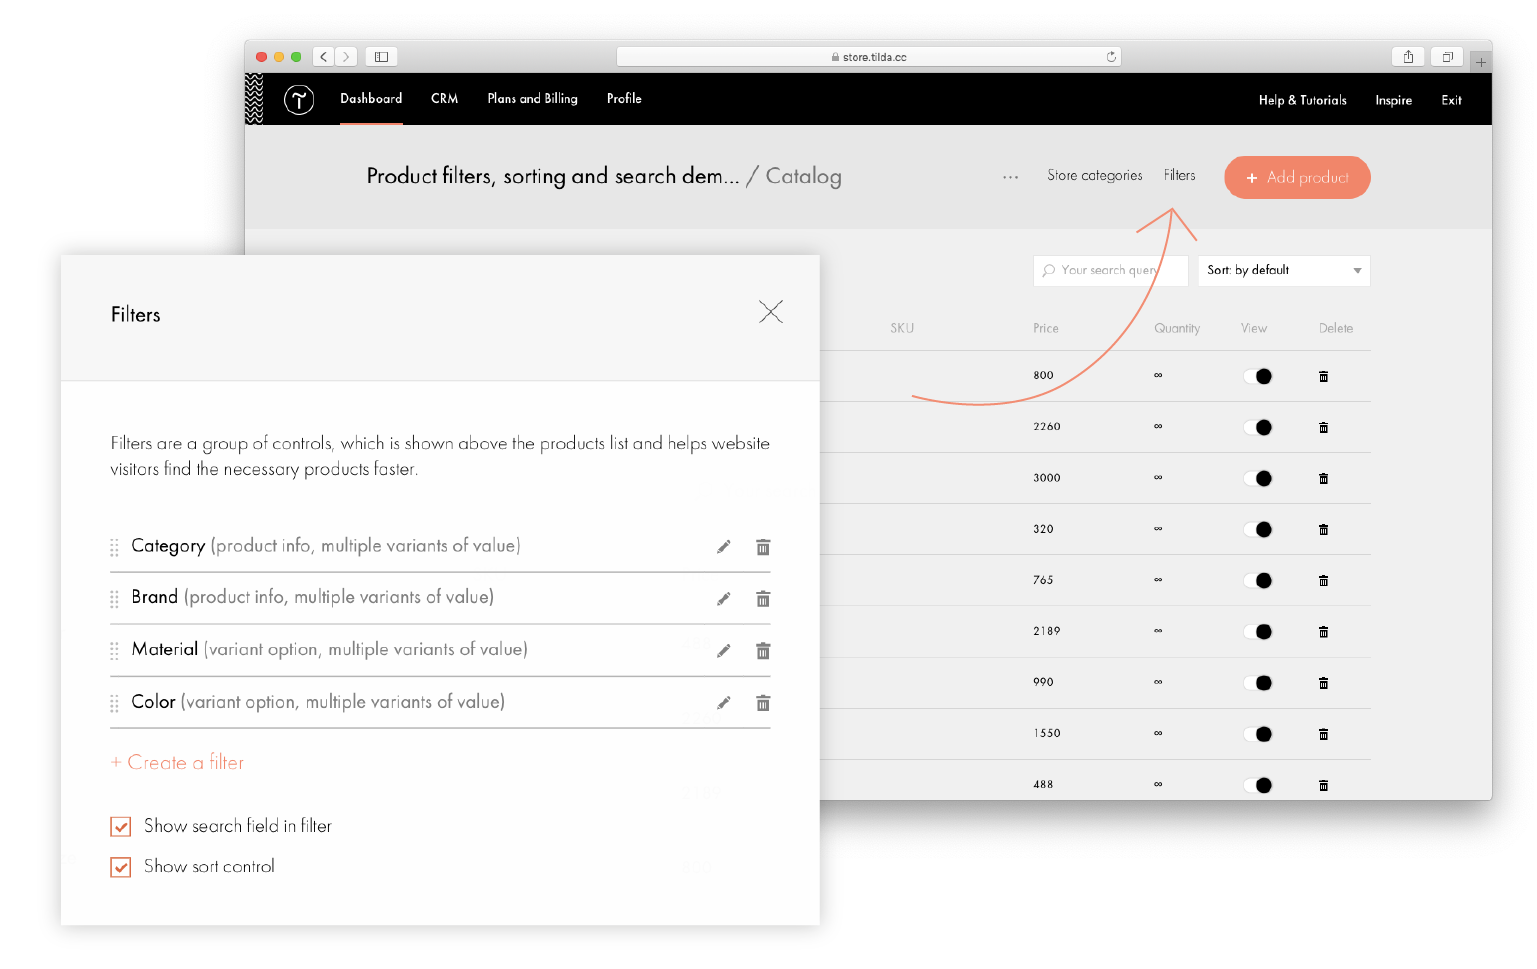Delete the product priced 2189
Screen dimensions: 1537x969
pyautogui.click(x=1323, y=631)
